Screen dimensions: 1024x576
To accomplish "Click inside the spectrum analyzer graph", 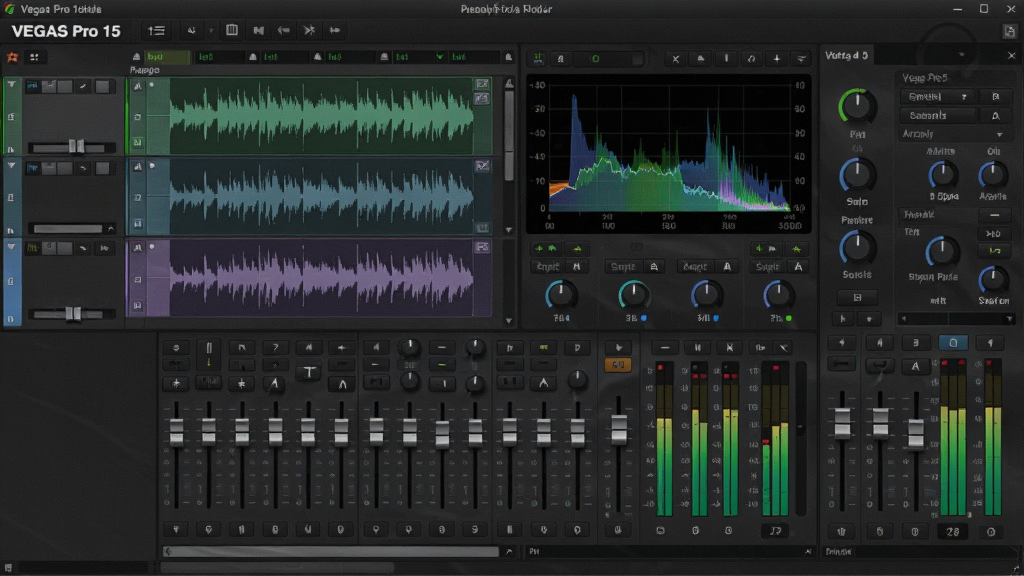I will tap(669, 147).
